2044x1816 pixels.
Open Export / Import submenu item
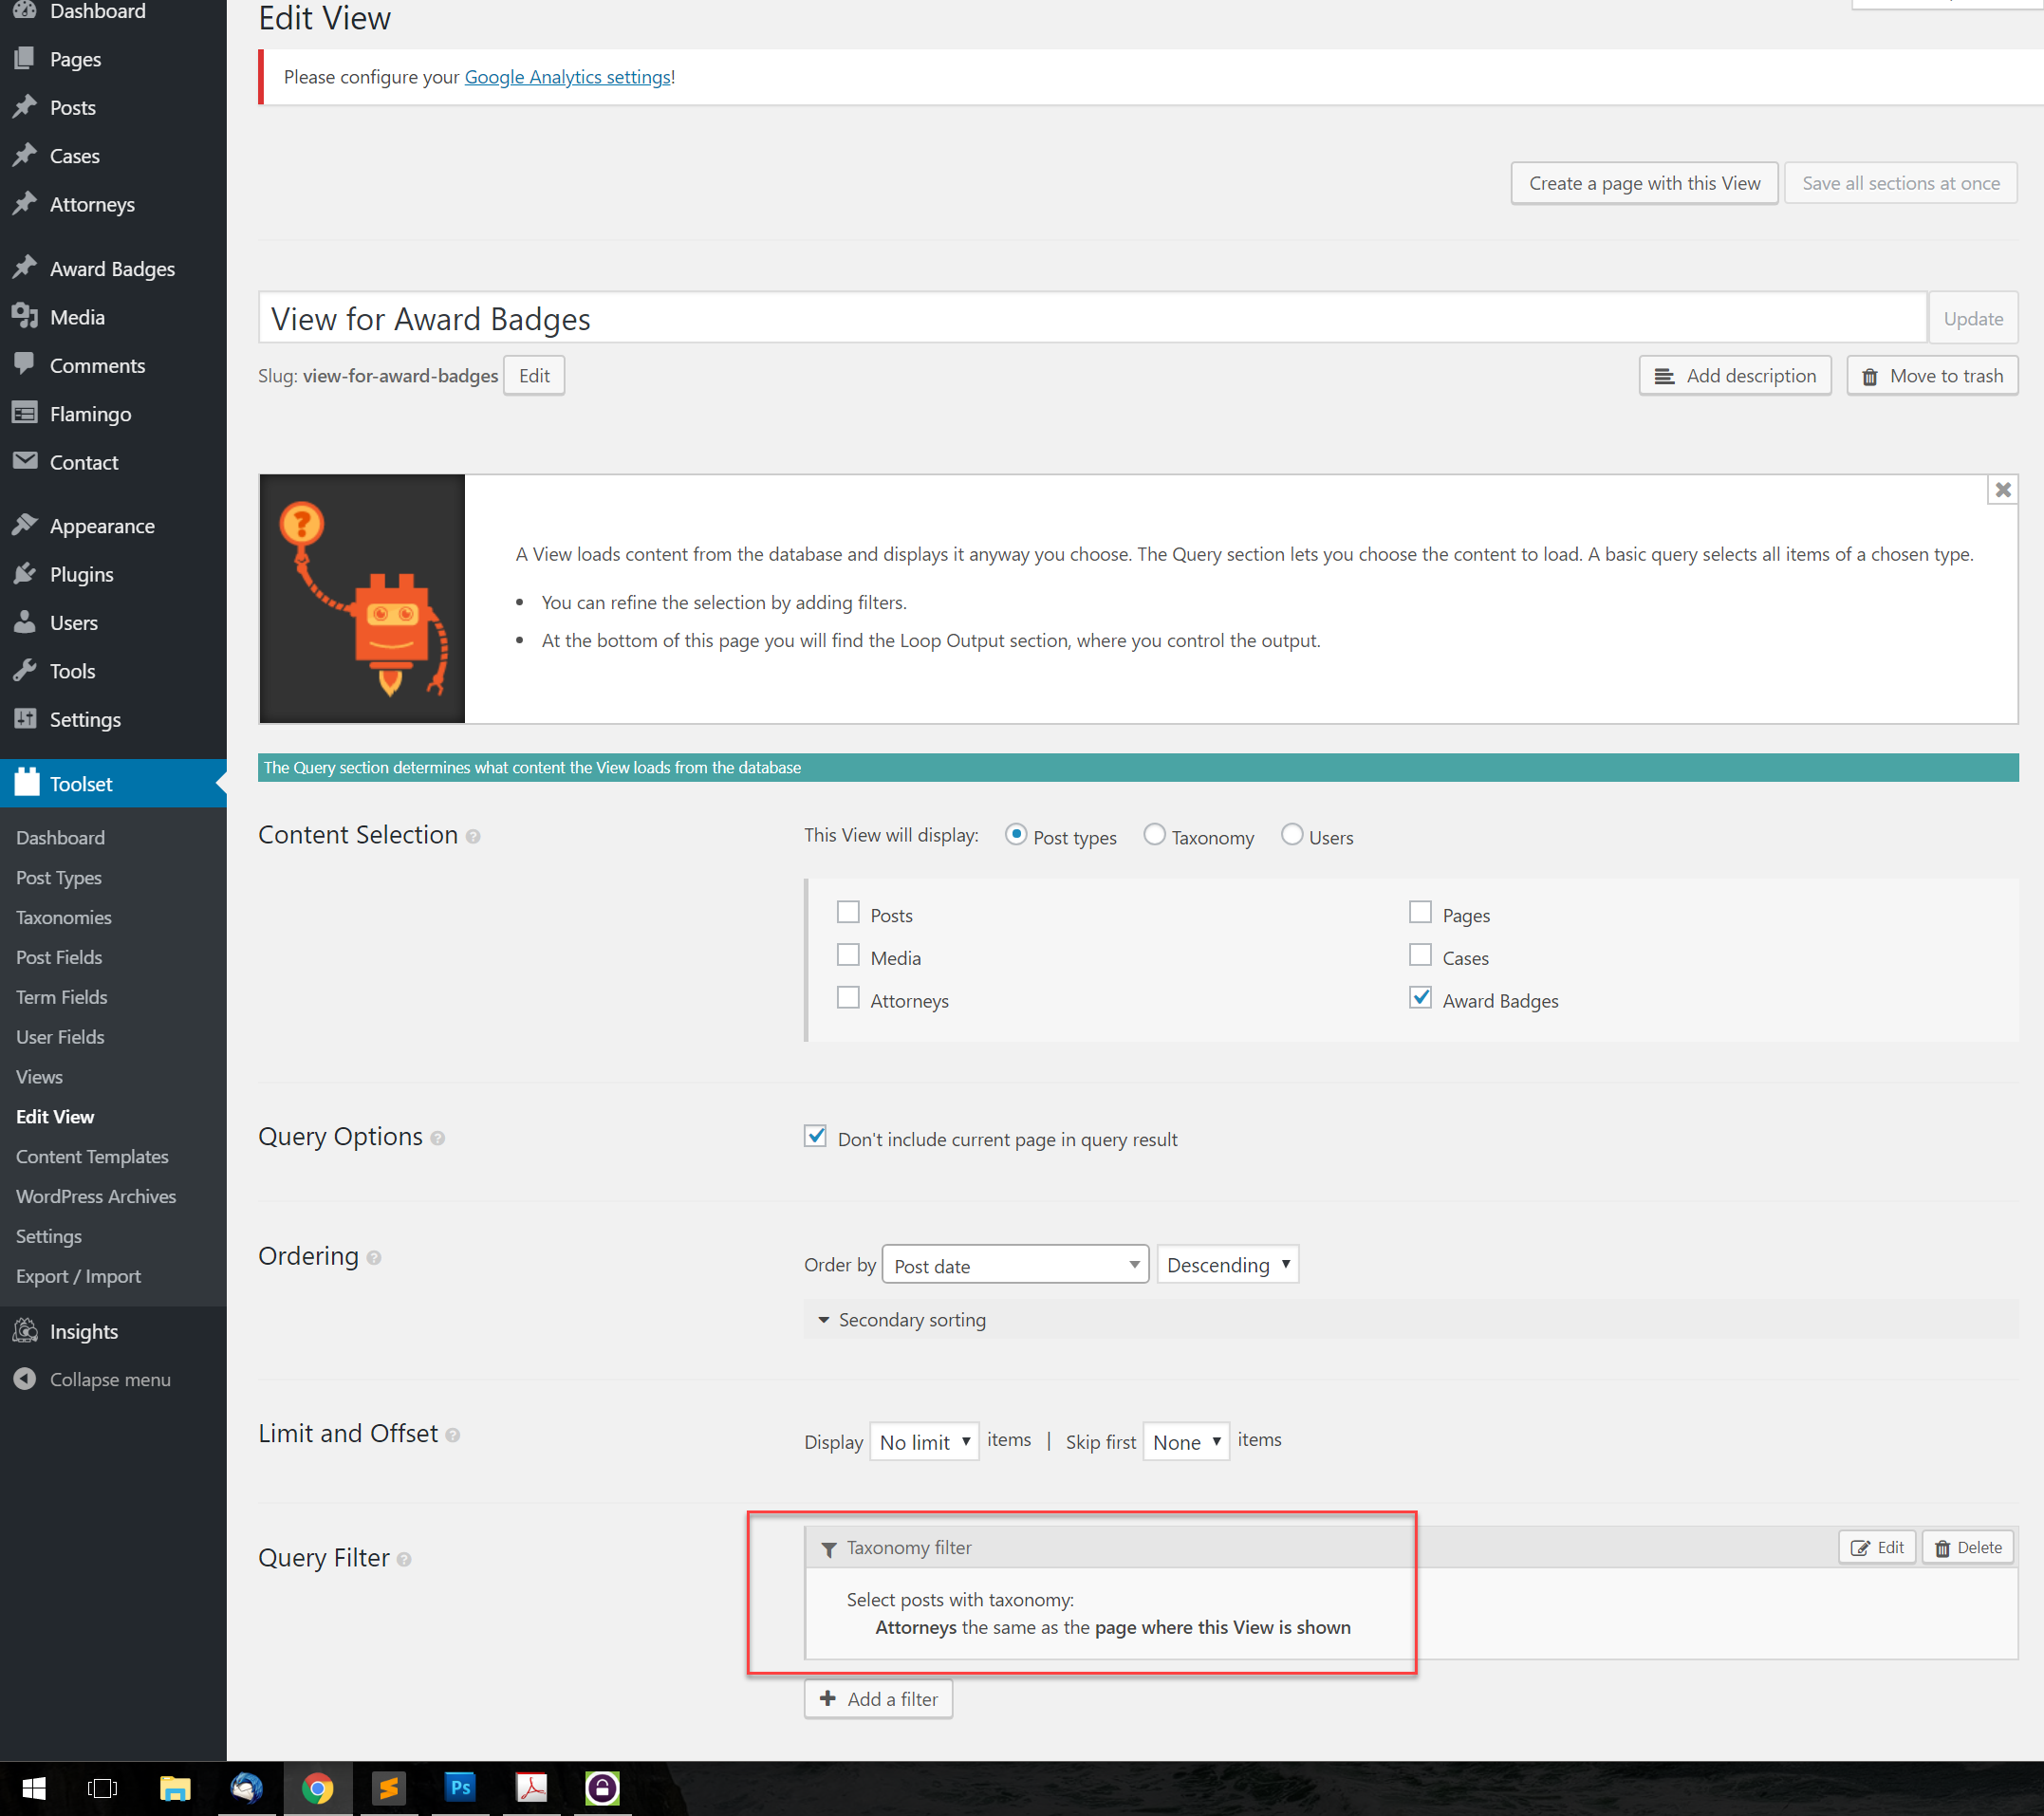78,1276
